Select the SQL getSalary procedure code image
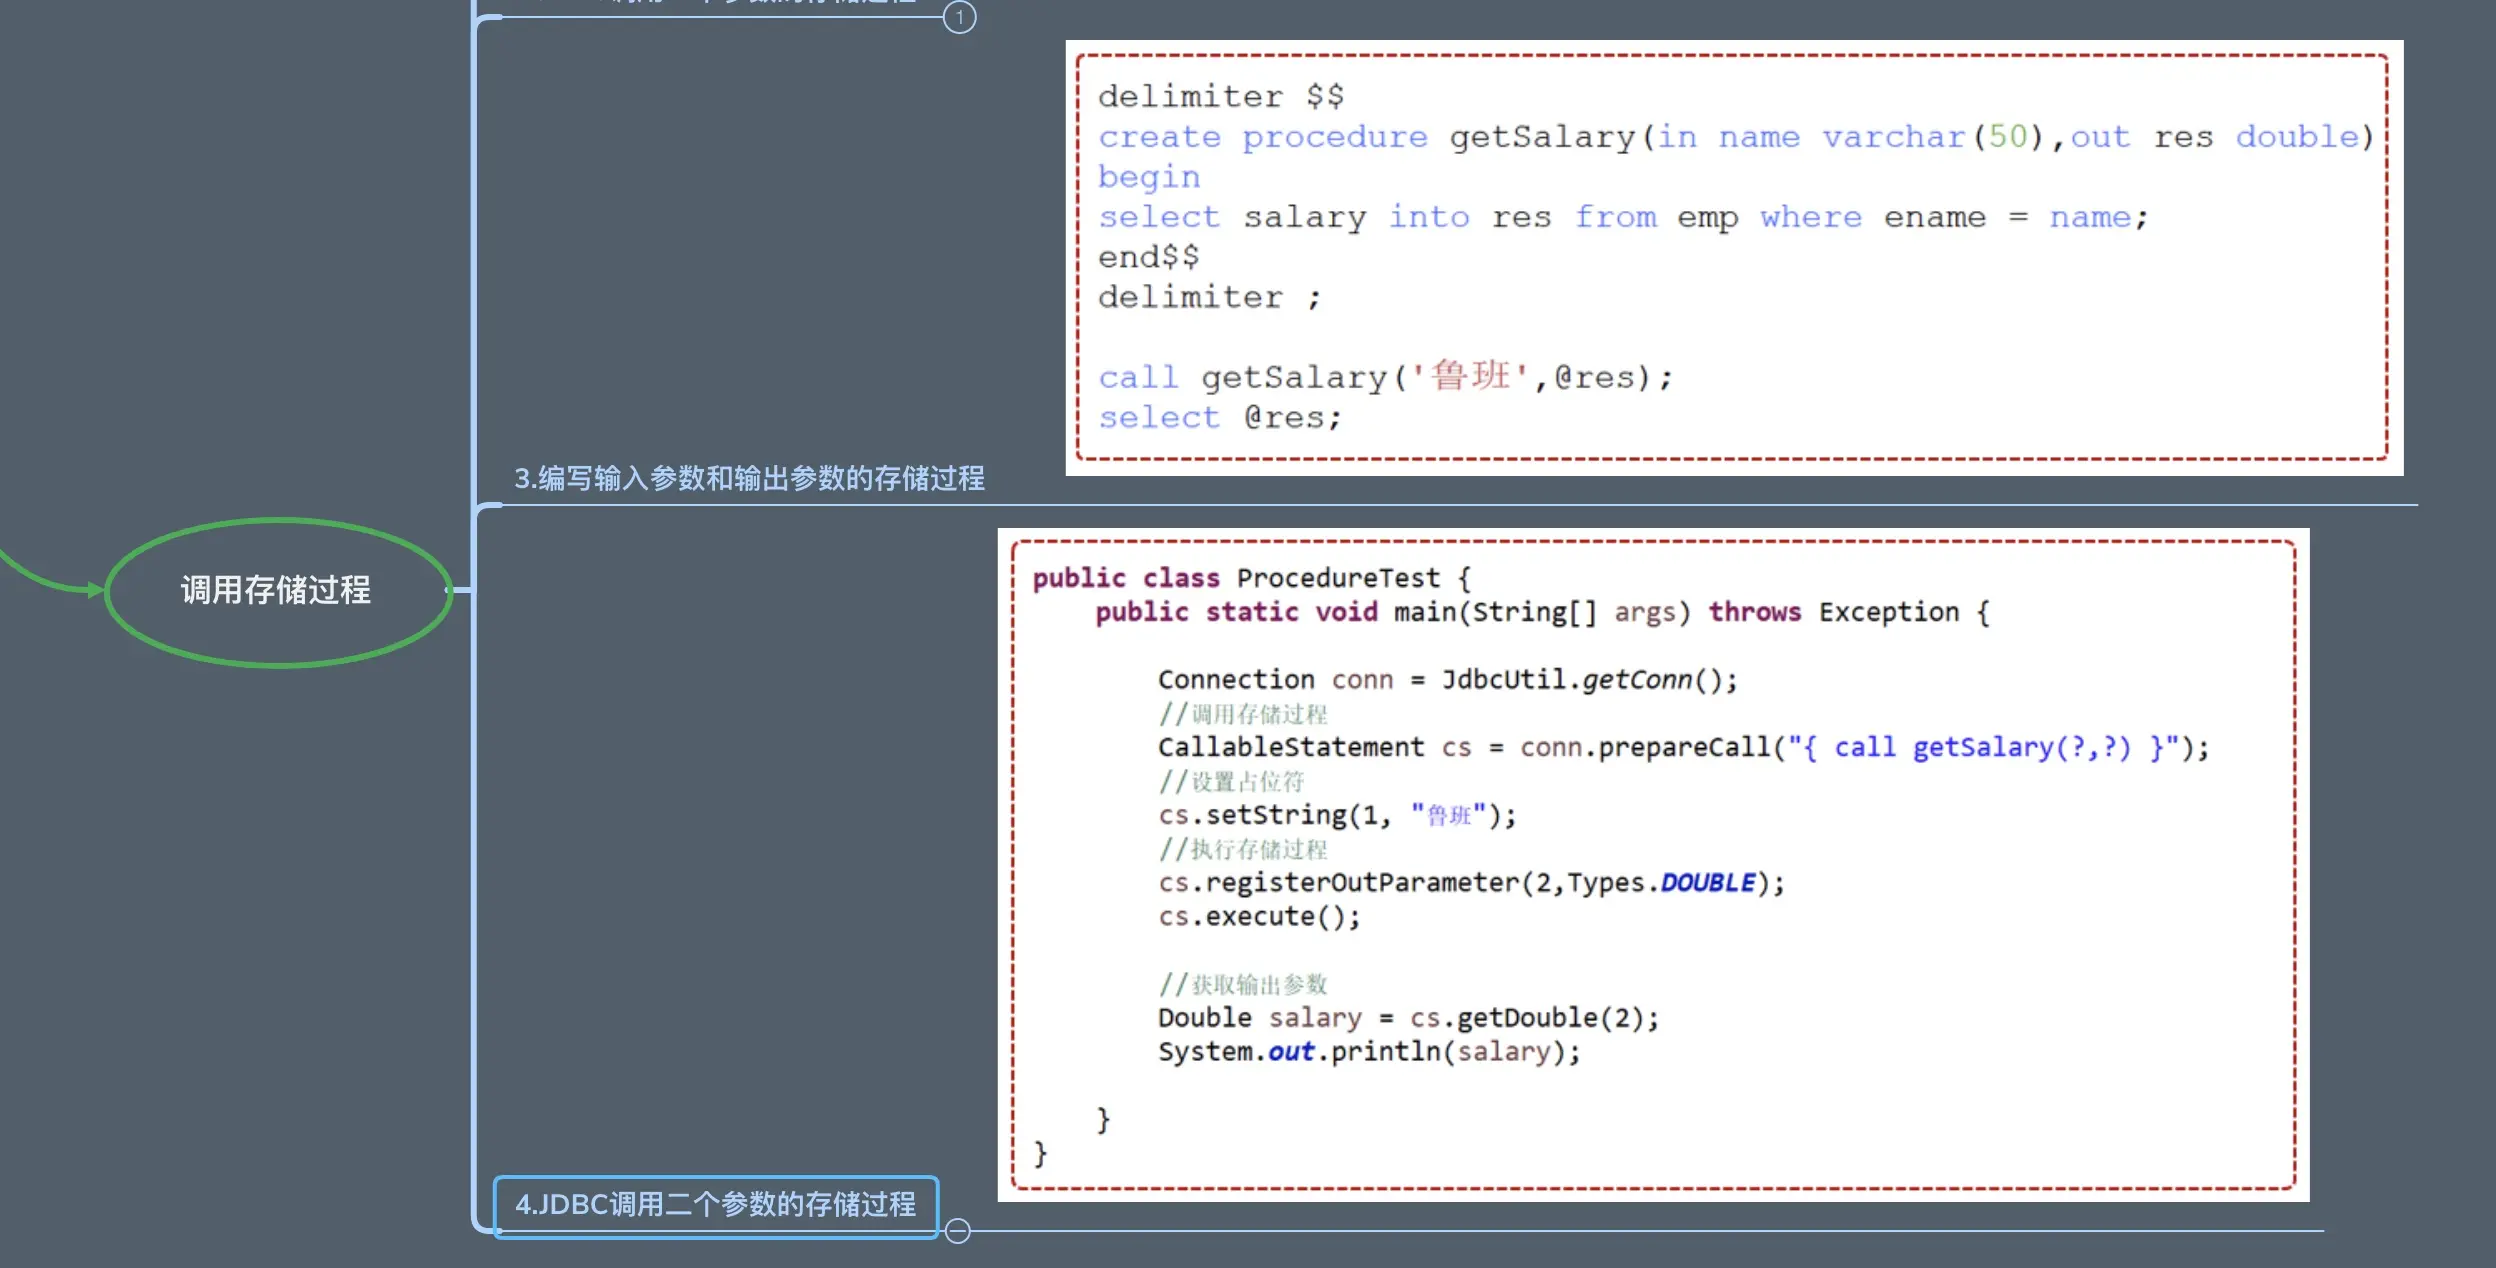Viewport: 2496px width, 1268px height. click(1733, 258)
